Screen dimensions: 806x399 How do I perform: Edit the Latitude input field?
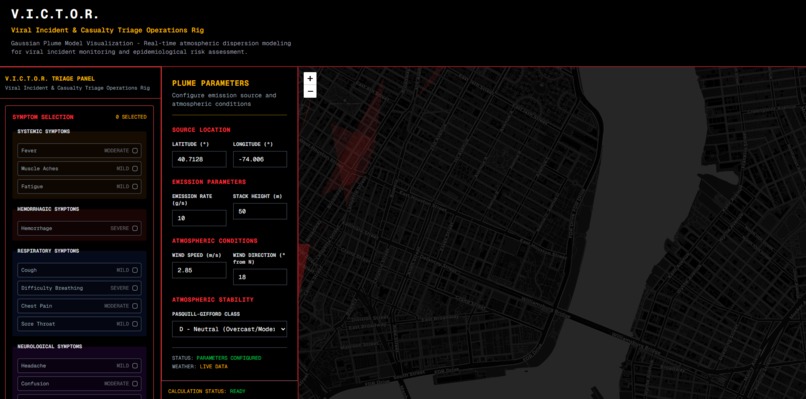coord(199,159)
